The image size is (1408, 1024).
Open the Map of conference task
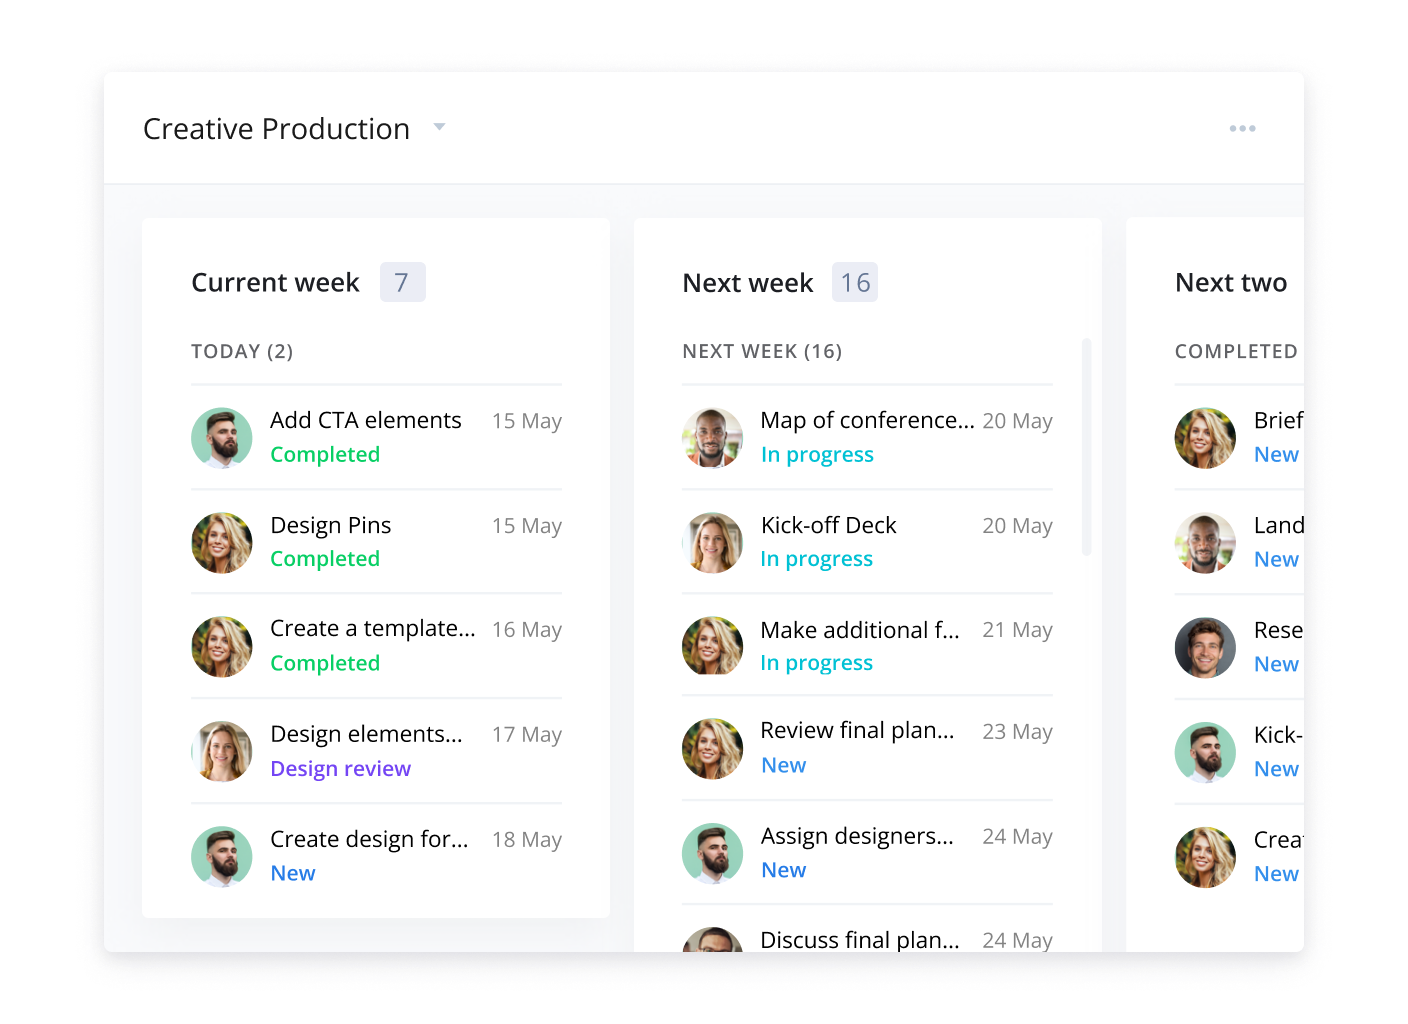point(866,421)
